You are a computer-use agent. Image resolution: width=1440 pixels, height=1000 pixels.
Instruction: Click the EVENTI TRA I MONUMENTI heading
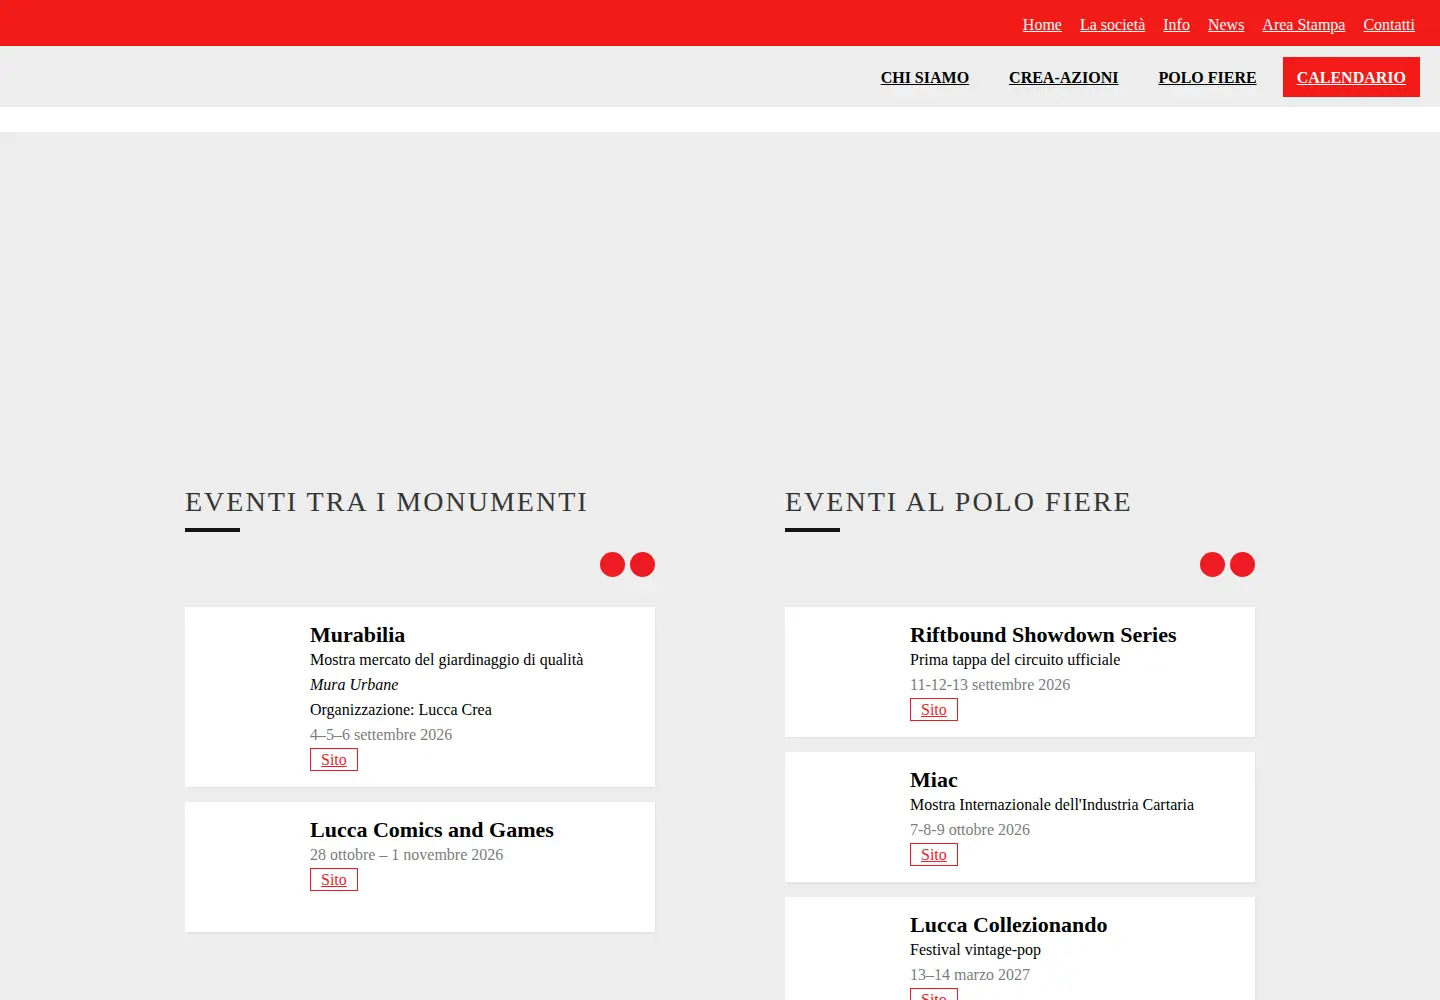386,502
